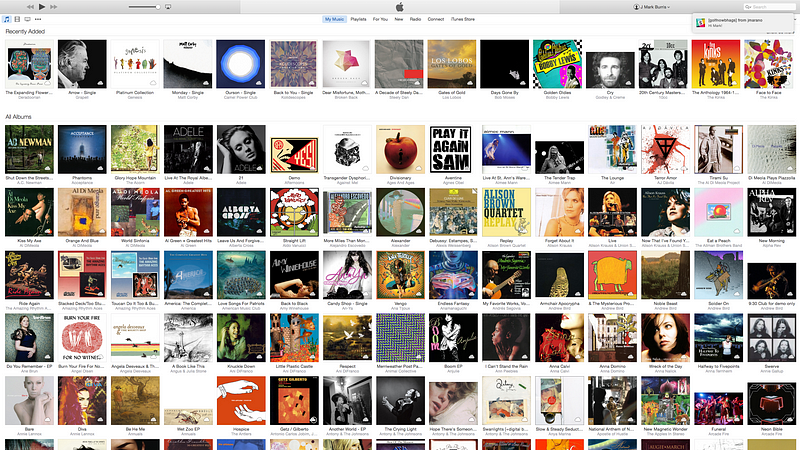Open the AirPlay output icon
The image size is (800, 450).
(x=168, y=7)
